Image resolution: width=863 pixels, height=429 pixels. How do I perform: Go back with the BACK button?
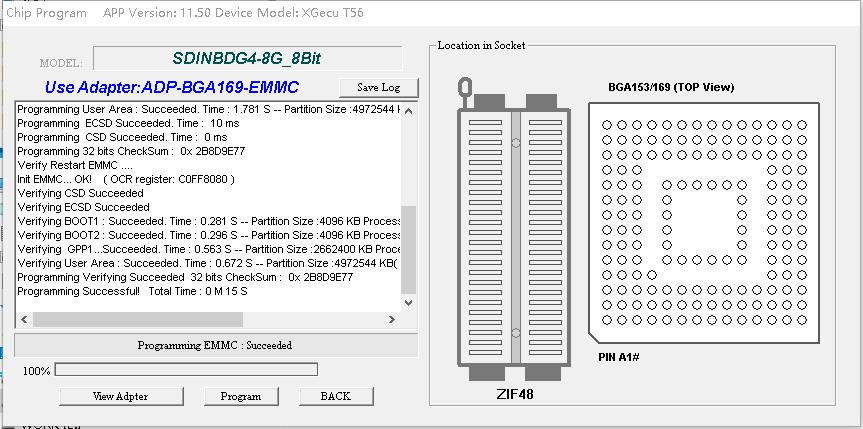pos(335,396)
